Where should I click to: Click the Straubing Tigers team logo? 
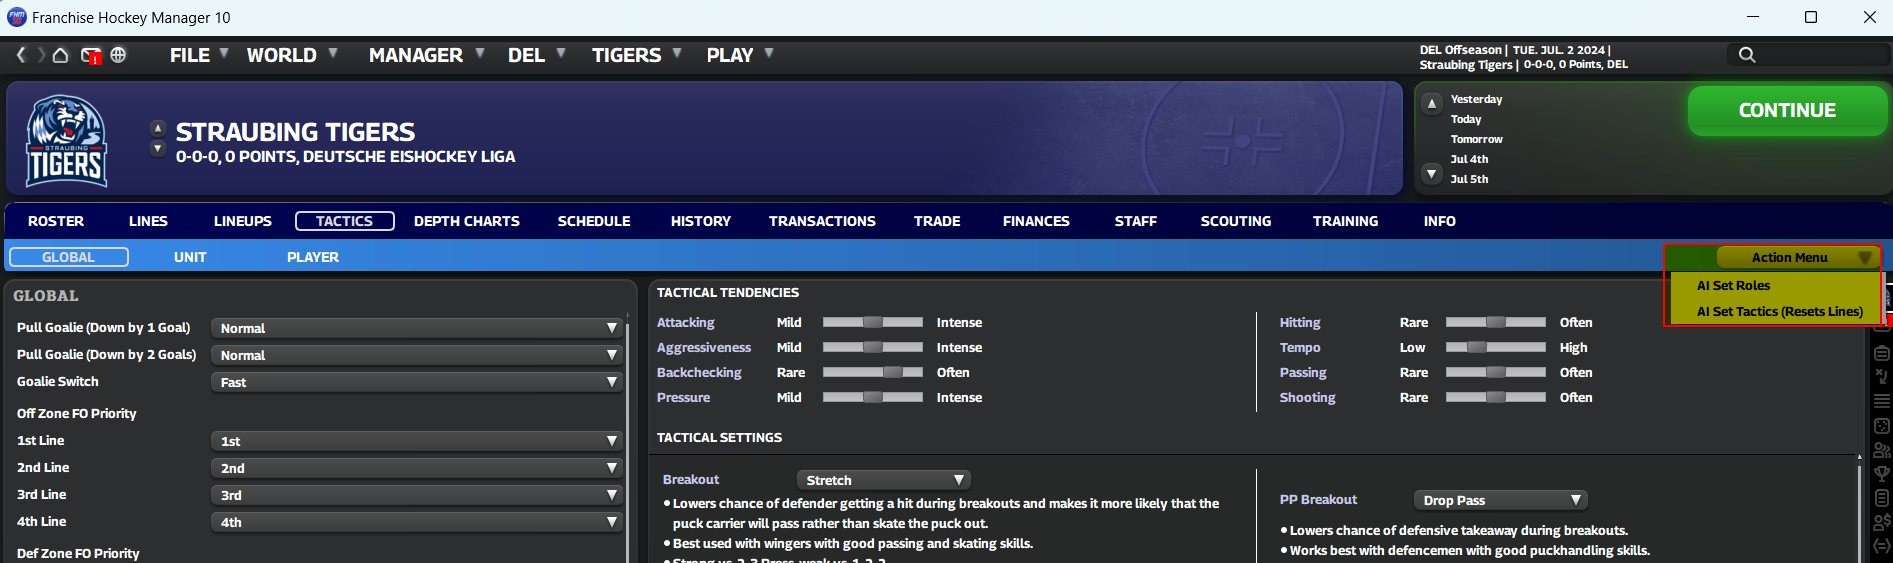66,141
